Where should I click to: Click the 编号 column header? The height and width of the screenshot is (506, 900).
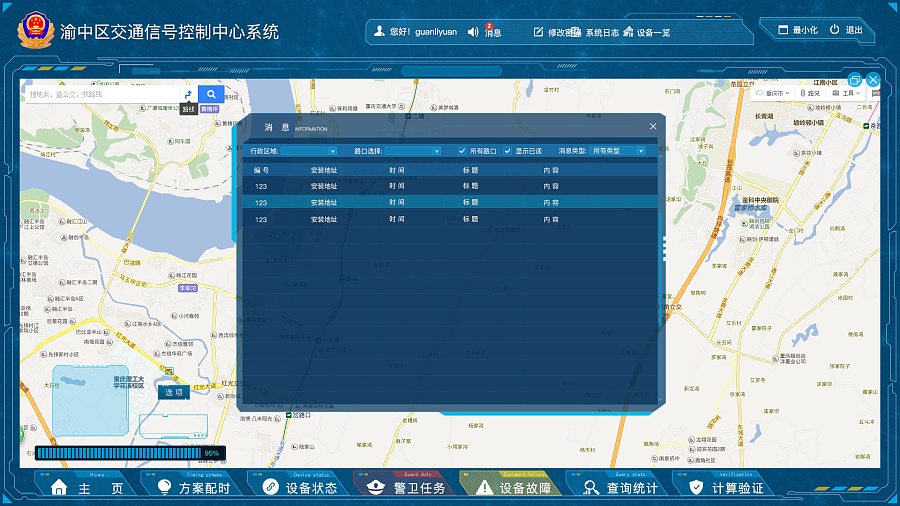click(x=261, y=170)
